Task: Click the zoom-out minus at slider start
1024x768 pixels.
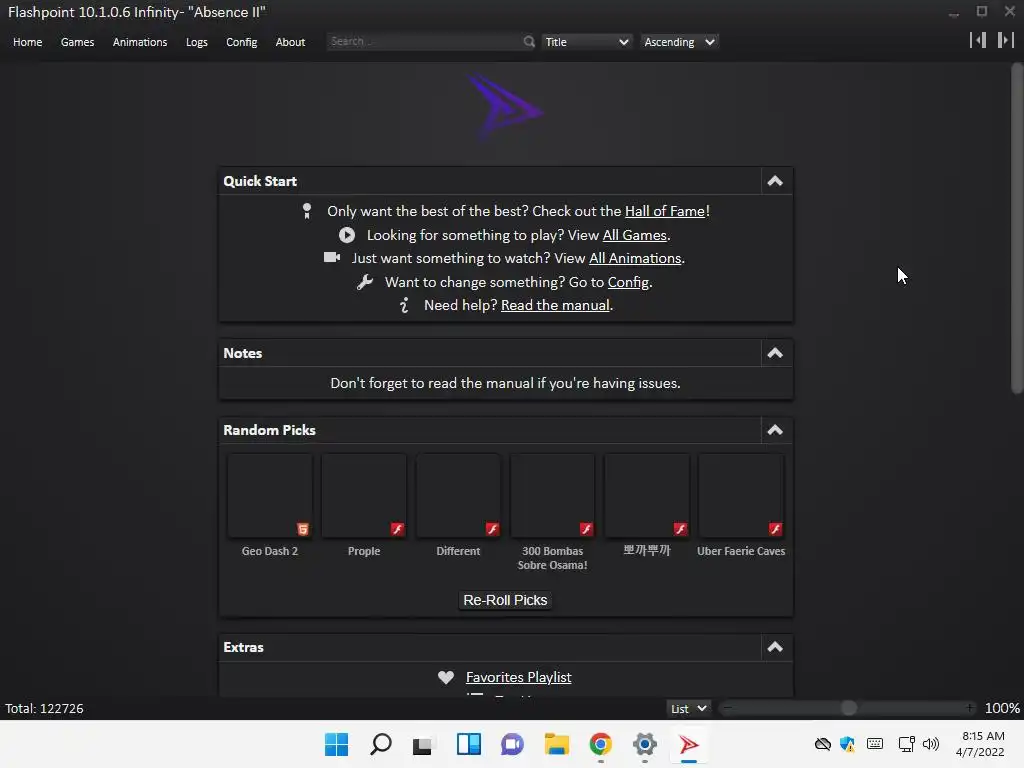Action: click(x=727, y=708)
